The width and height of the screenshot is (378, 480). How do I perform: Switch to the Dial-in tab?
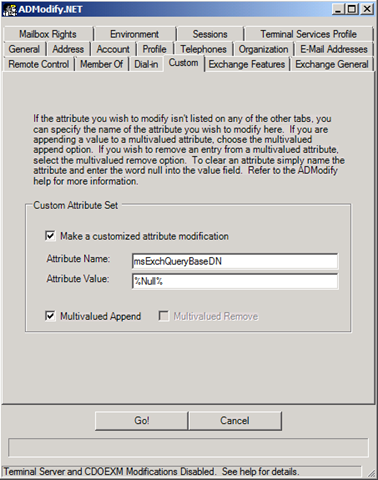[146, 64]
